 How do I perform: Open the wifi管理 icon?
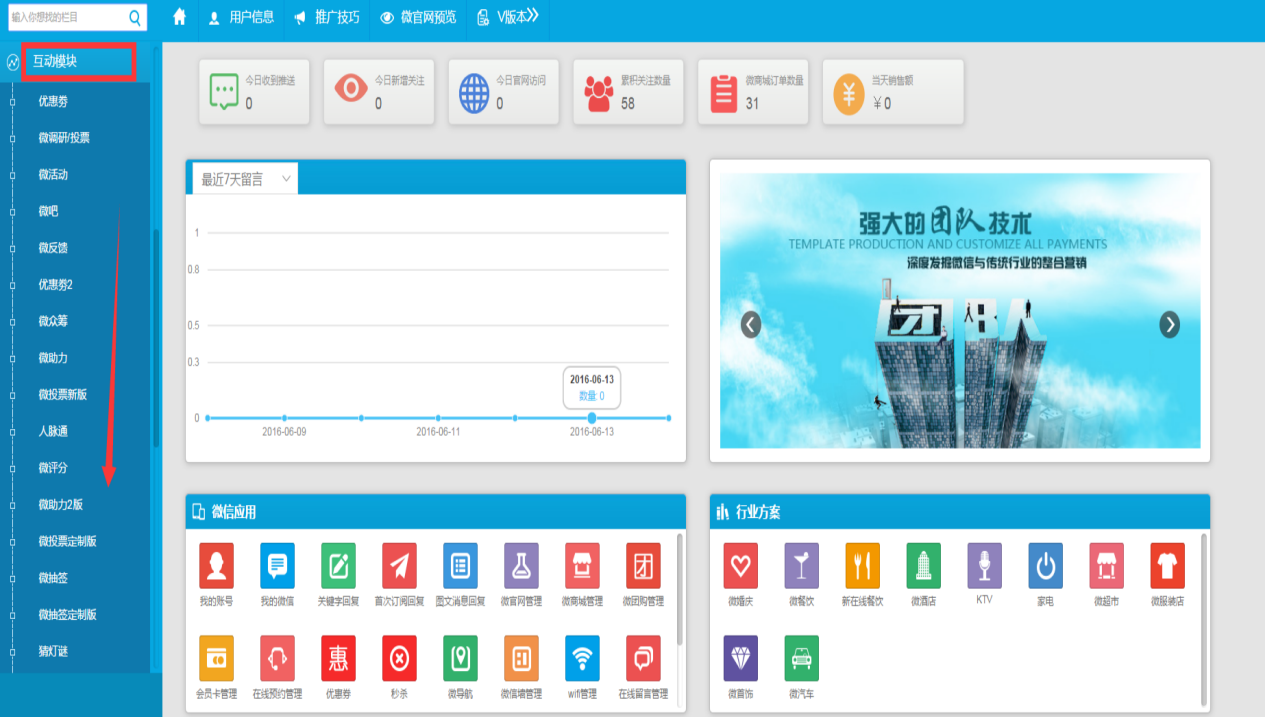tap(582, 659)
